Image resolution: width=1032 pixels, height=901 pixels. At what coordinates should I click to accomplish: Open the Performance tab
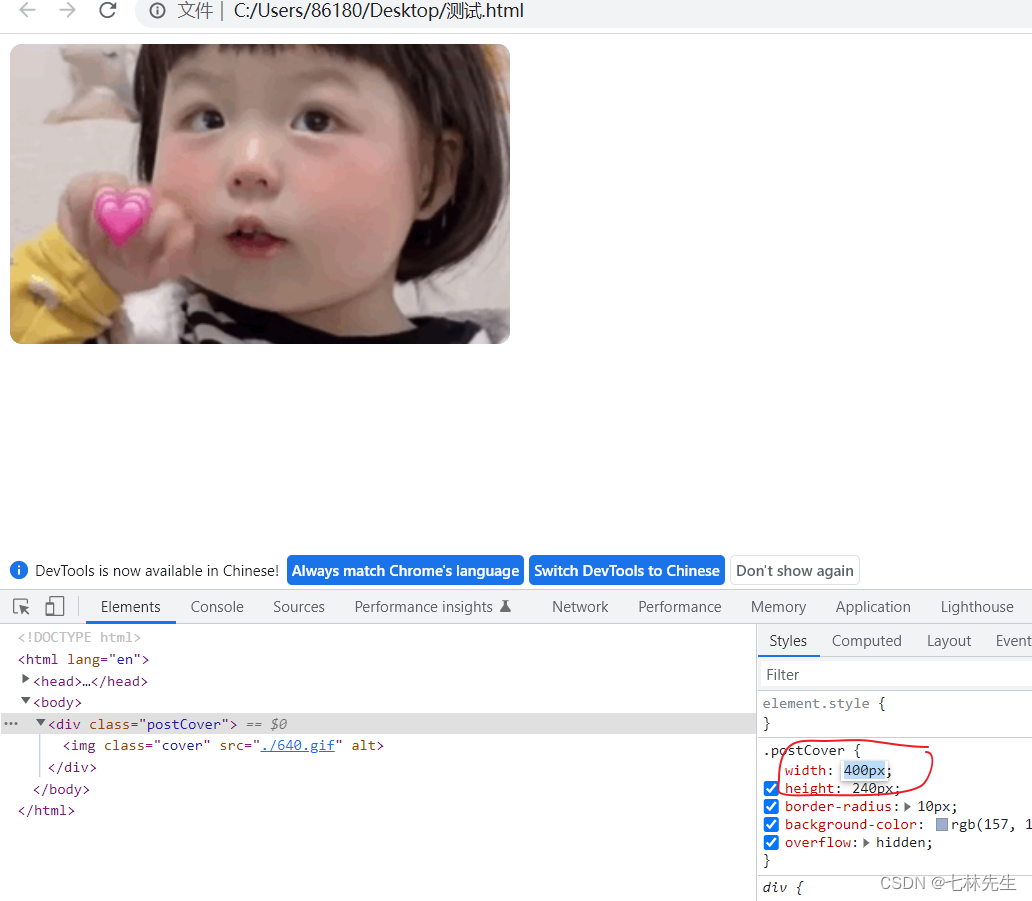679,607
